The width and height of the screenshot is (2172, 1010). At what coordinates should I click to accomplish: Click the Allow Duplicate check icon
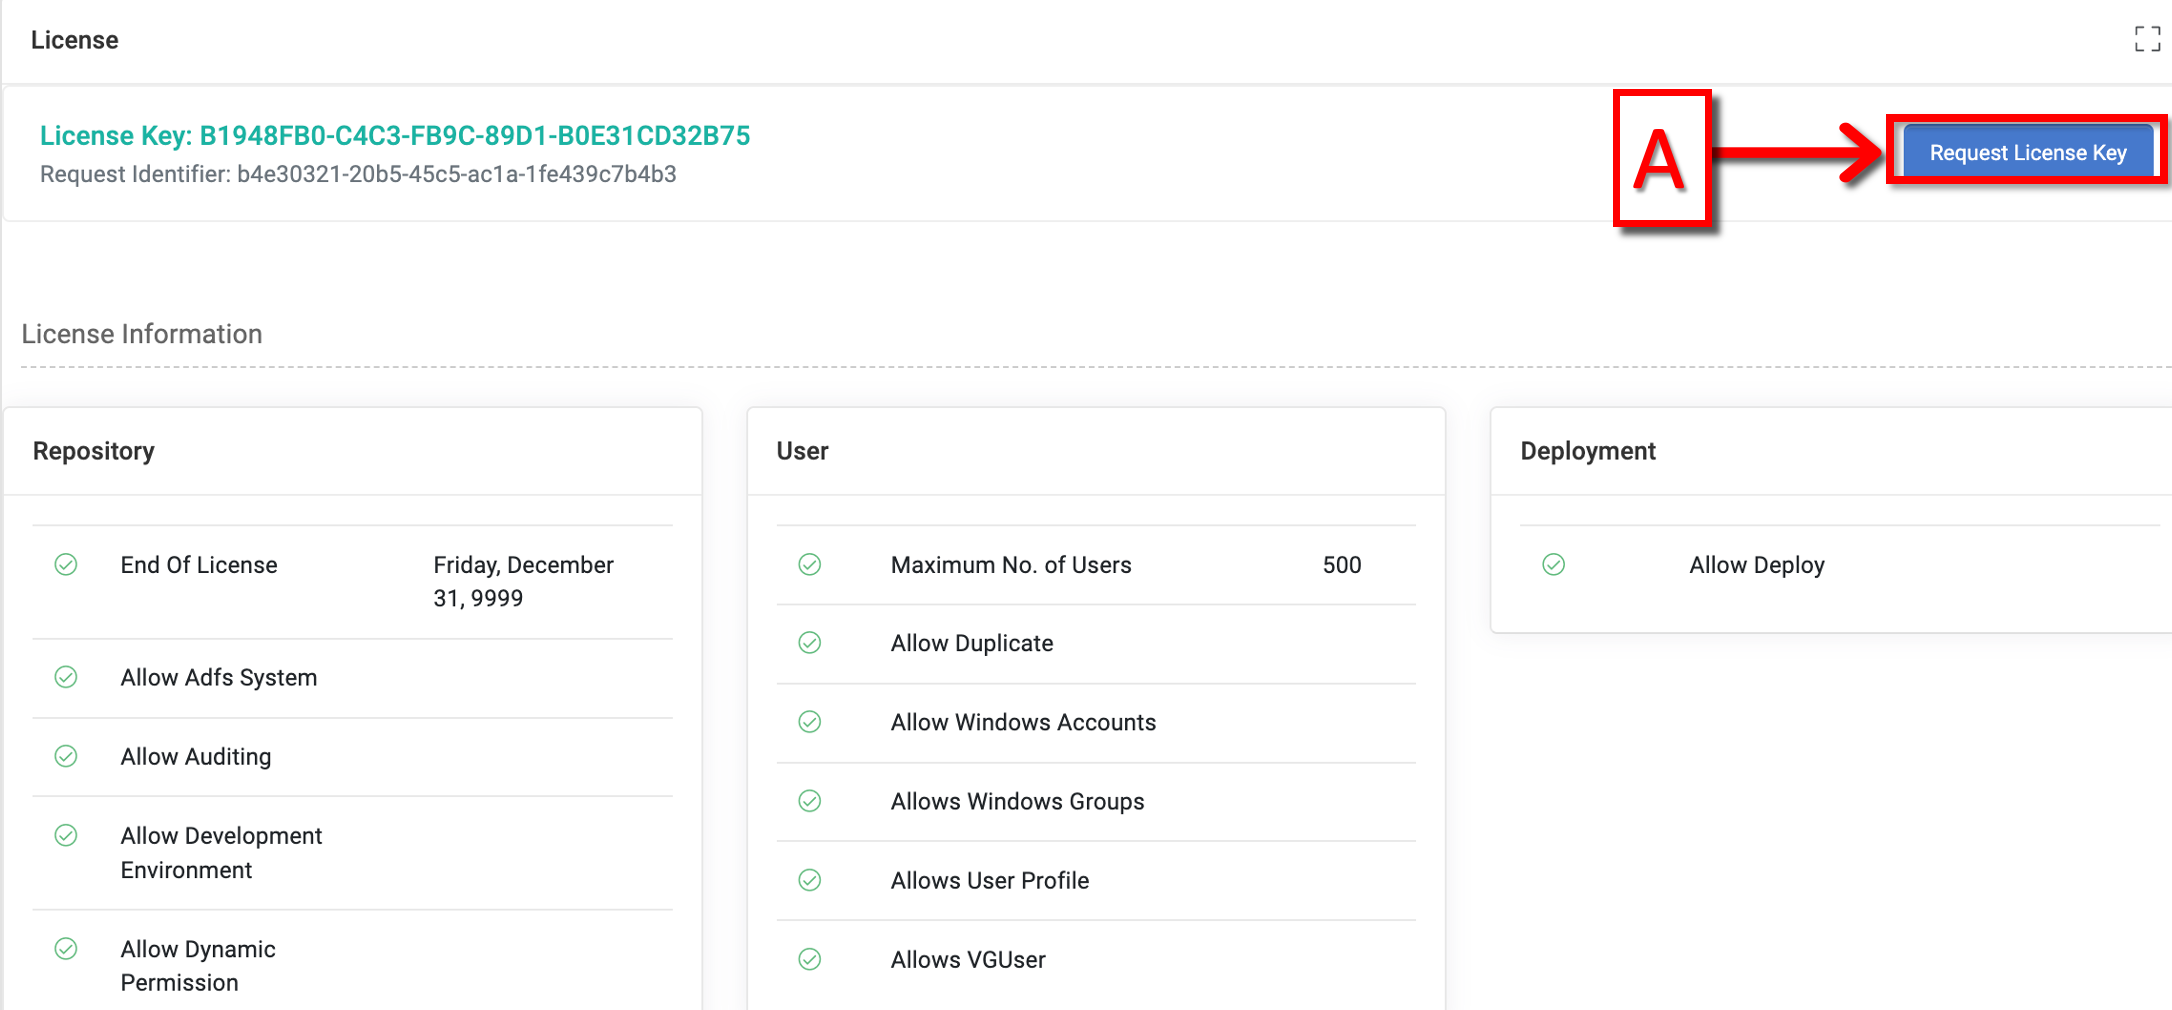pyautogui.click(x=810, y=643)
